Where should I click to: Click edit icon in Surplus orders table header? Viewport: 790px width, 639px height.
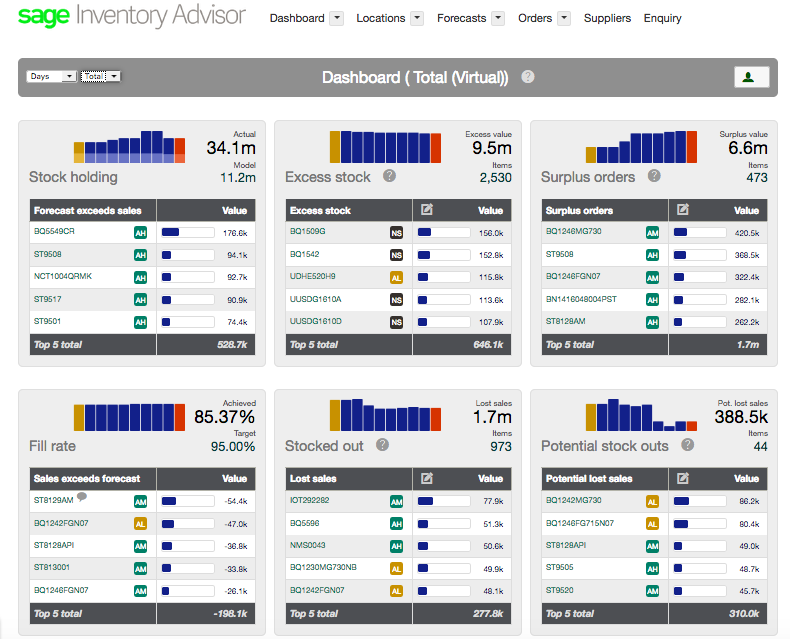[x=683, y=209]
